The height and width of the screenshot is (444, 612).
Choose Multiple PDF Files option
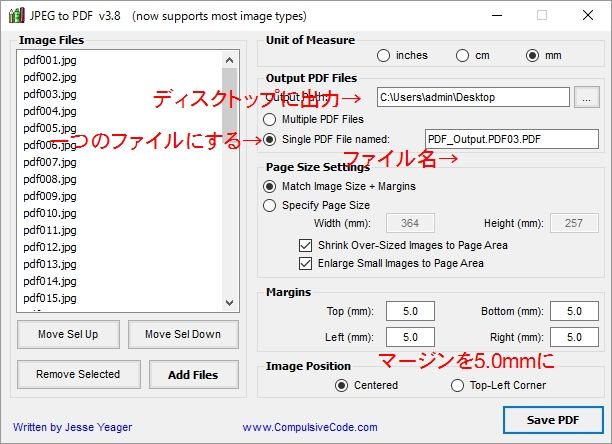coord(269,119)
